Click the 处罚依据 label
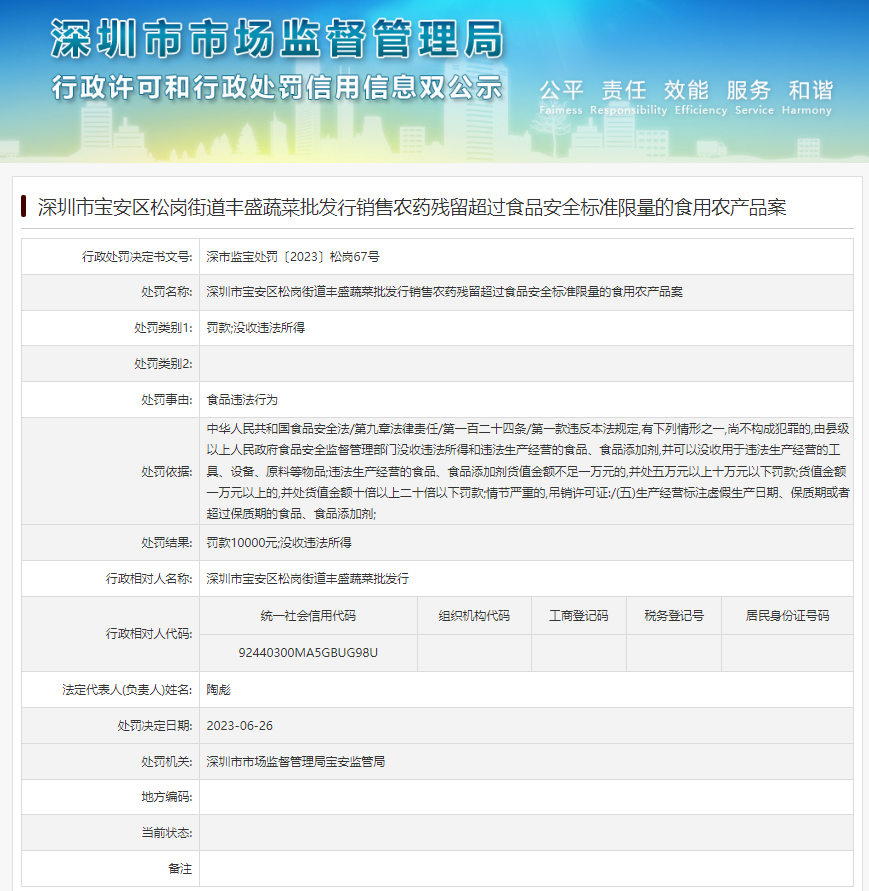Viewport: 869px width, 891px height. pos(167,472)
